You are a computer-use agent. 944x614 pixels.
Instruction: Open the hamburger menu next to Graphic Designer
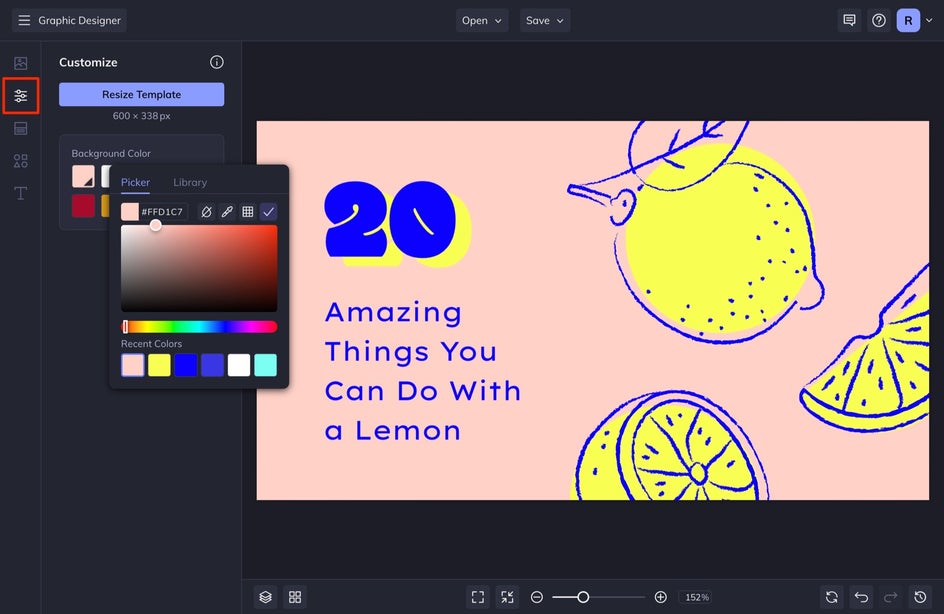(24, 20)
